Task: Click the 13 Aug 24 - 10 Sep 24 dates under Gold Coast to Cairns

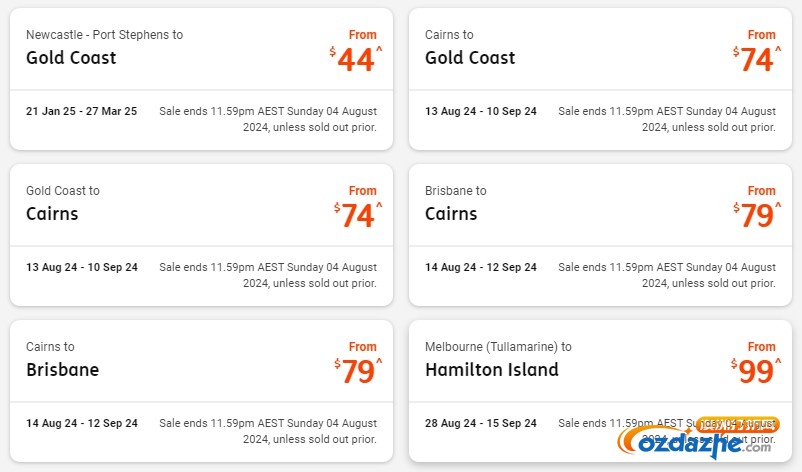Action: pyautogui.click(x=81, y=267)
